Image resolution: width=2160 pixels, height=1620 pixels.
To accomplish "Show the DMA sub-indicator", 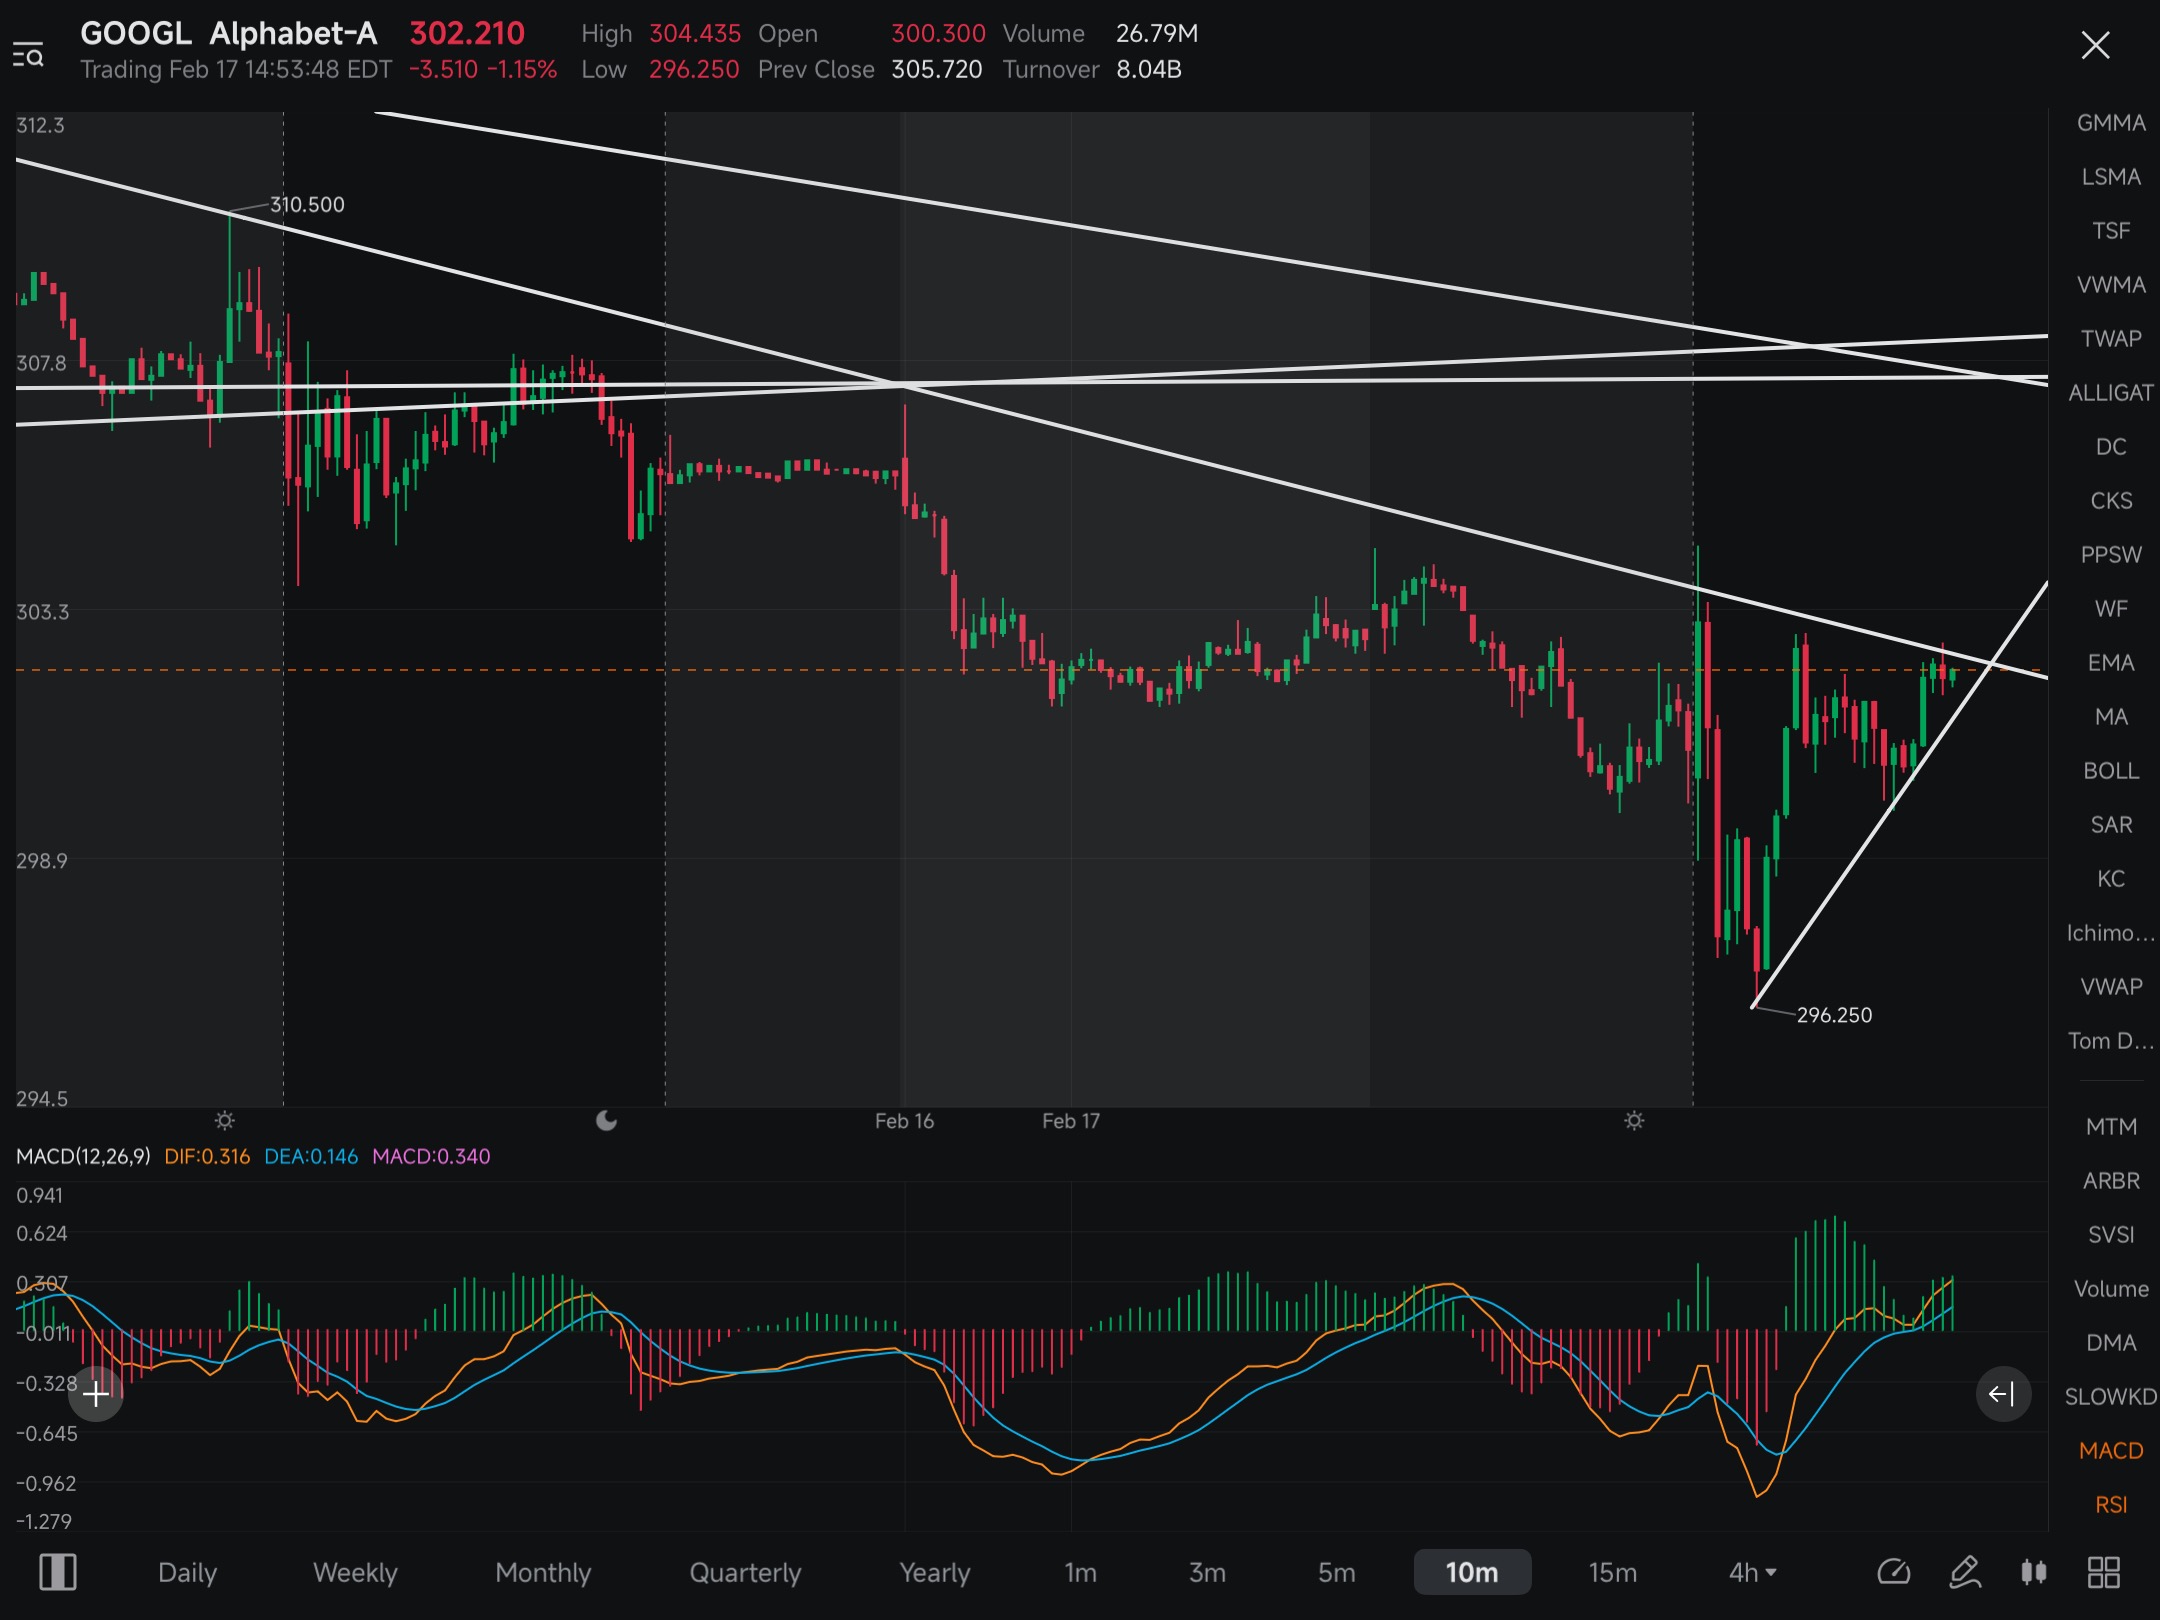I will pos(2111,1343).
